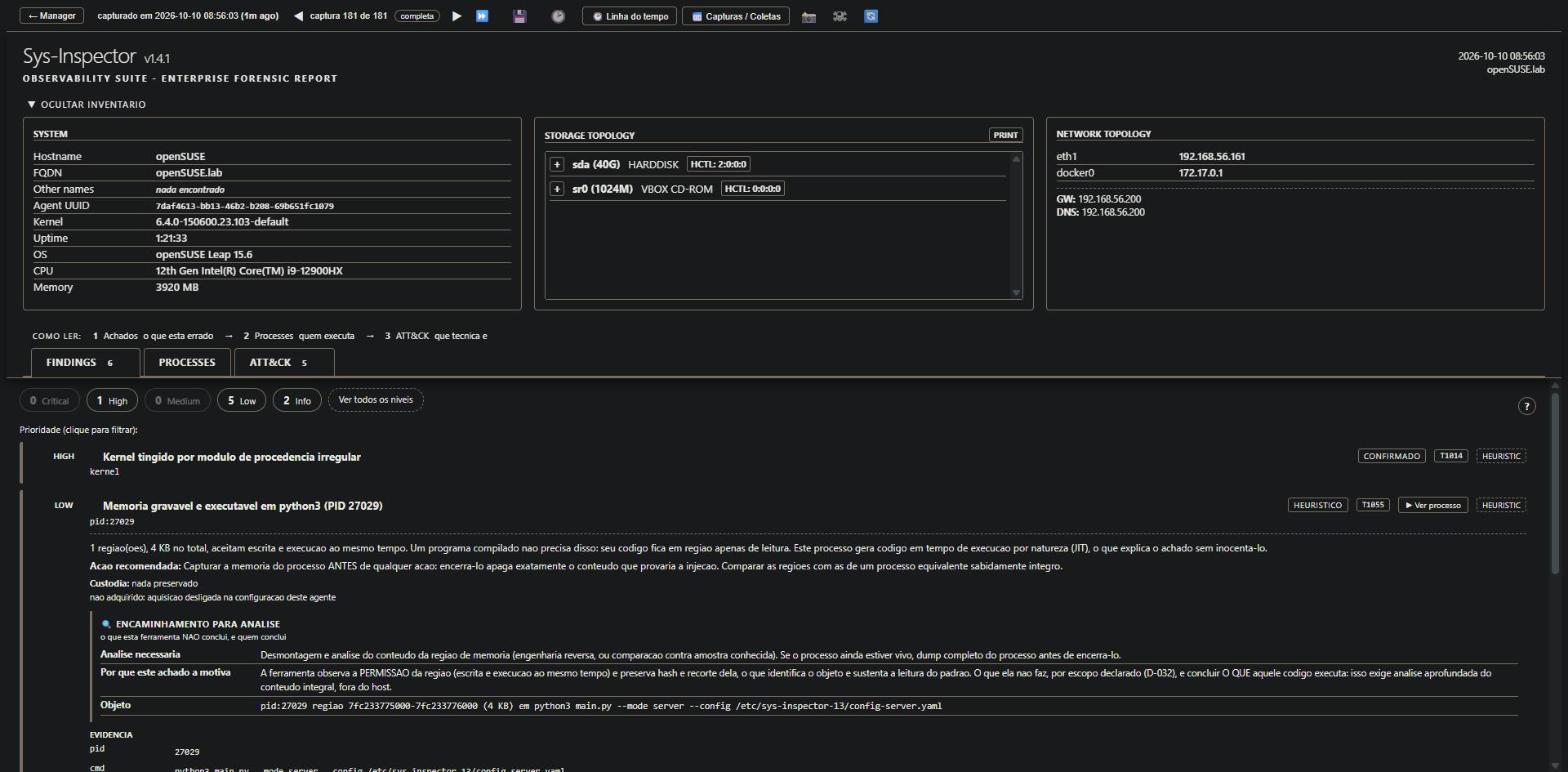Click the T1014 technique tag
The height and width of the screenshot is (772, 1568).
[x=1450, y=456]
